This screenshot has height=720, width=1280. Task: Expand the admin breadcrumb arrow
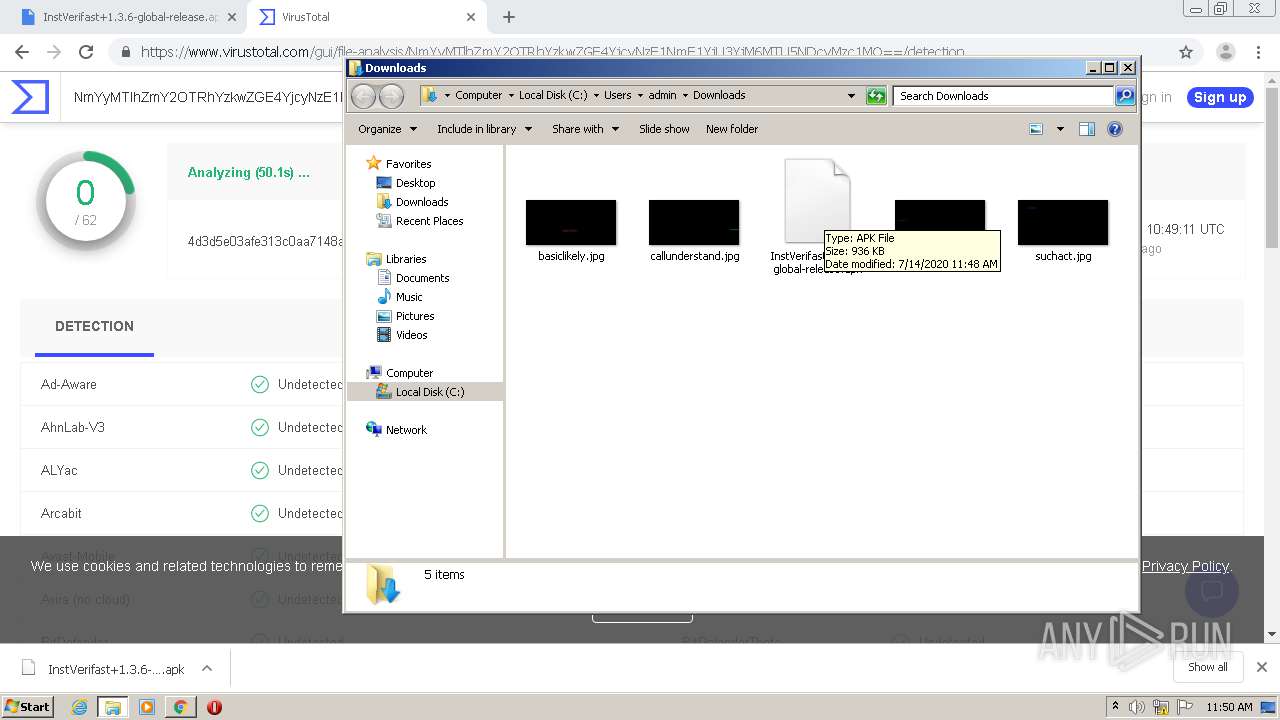685,96
